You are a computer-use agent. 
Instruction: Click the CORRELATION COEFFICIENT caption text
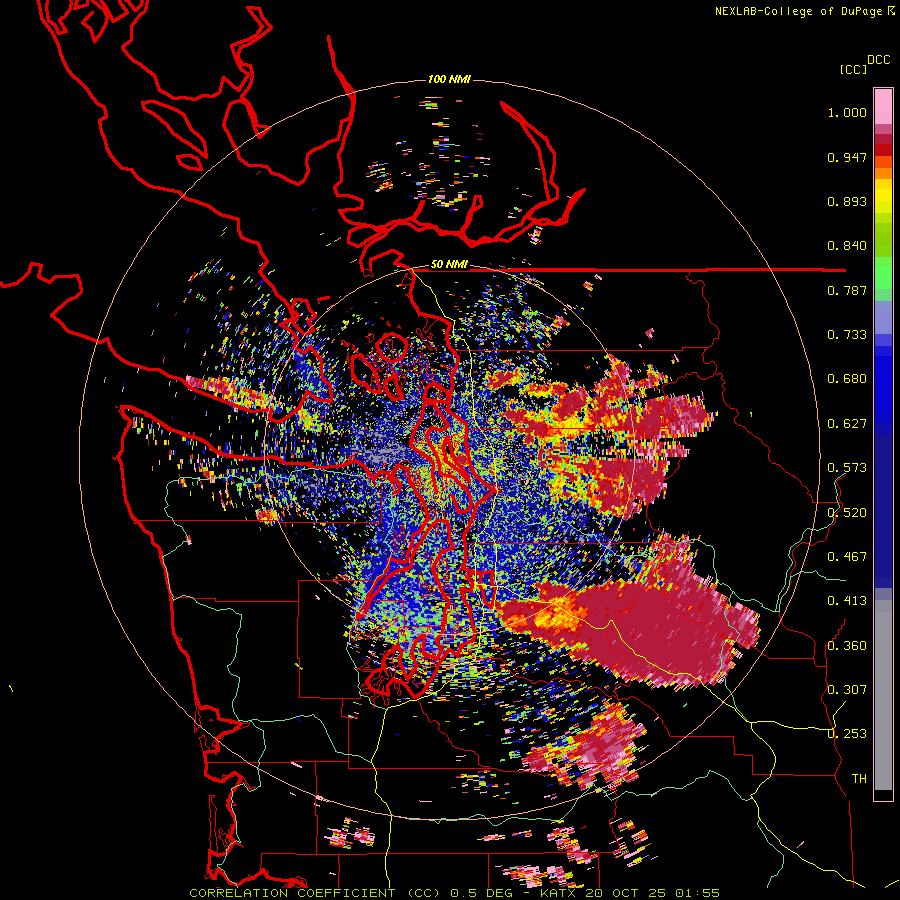293,893
